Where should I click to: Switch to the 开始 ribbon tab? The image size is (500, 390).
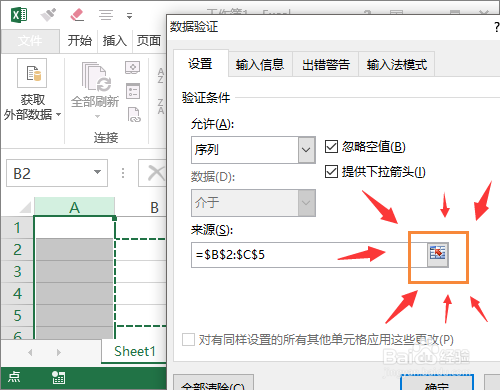tap(79, 41)
